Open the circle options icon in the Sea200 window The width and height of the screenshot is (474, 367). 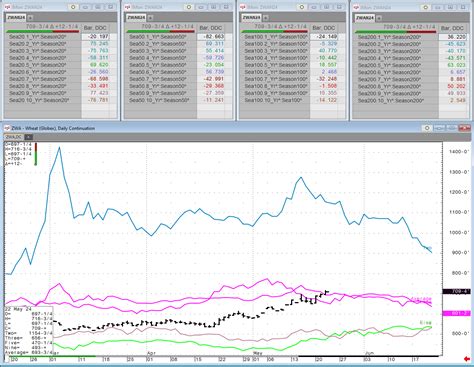(426, 7)
